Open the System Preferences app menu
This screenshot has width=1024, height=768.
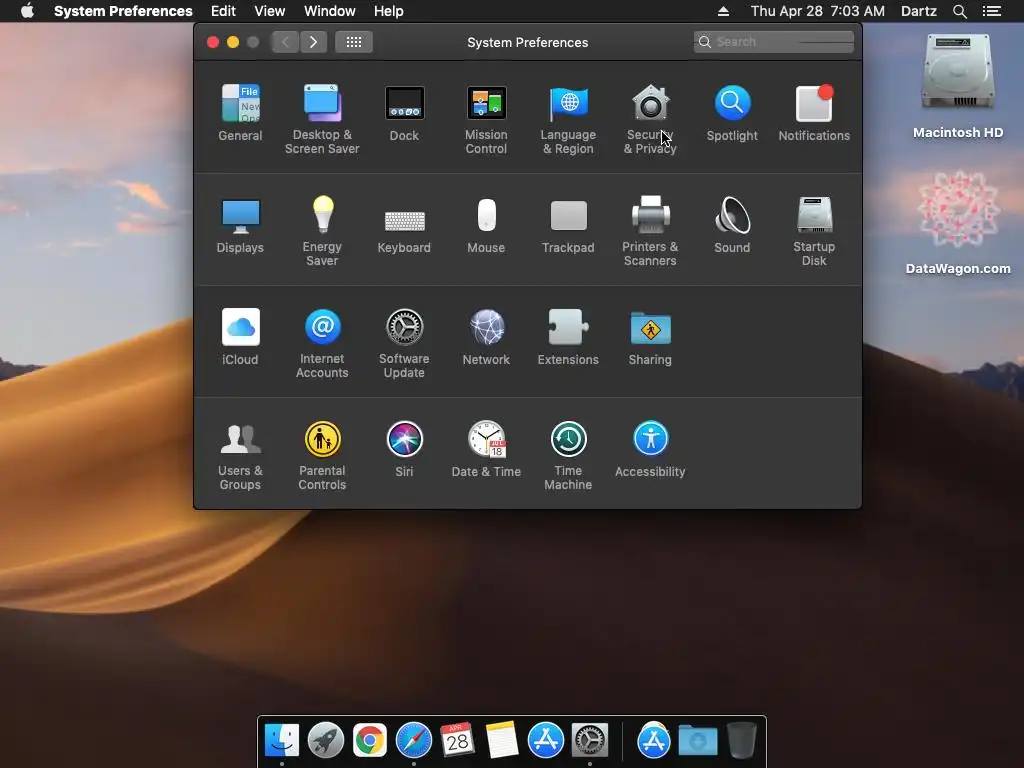tap(123, 11)
